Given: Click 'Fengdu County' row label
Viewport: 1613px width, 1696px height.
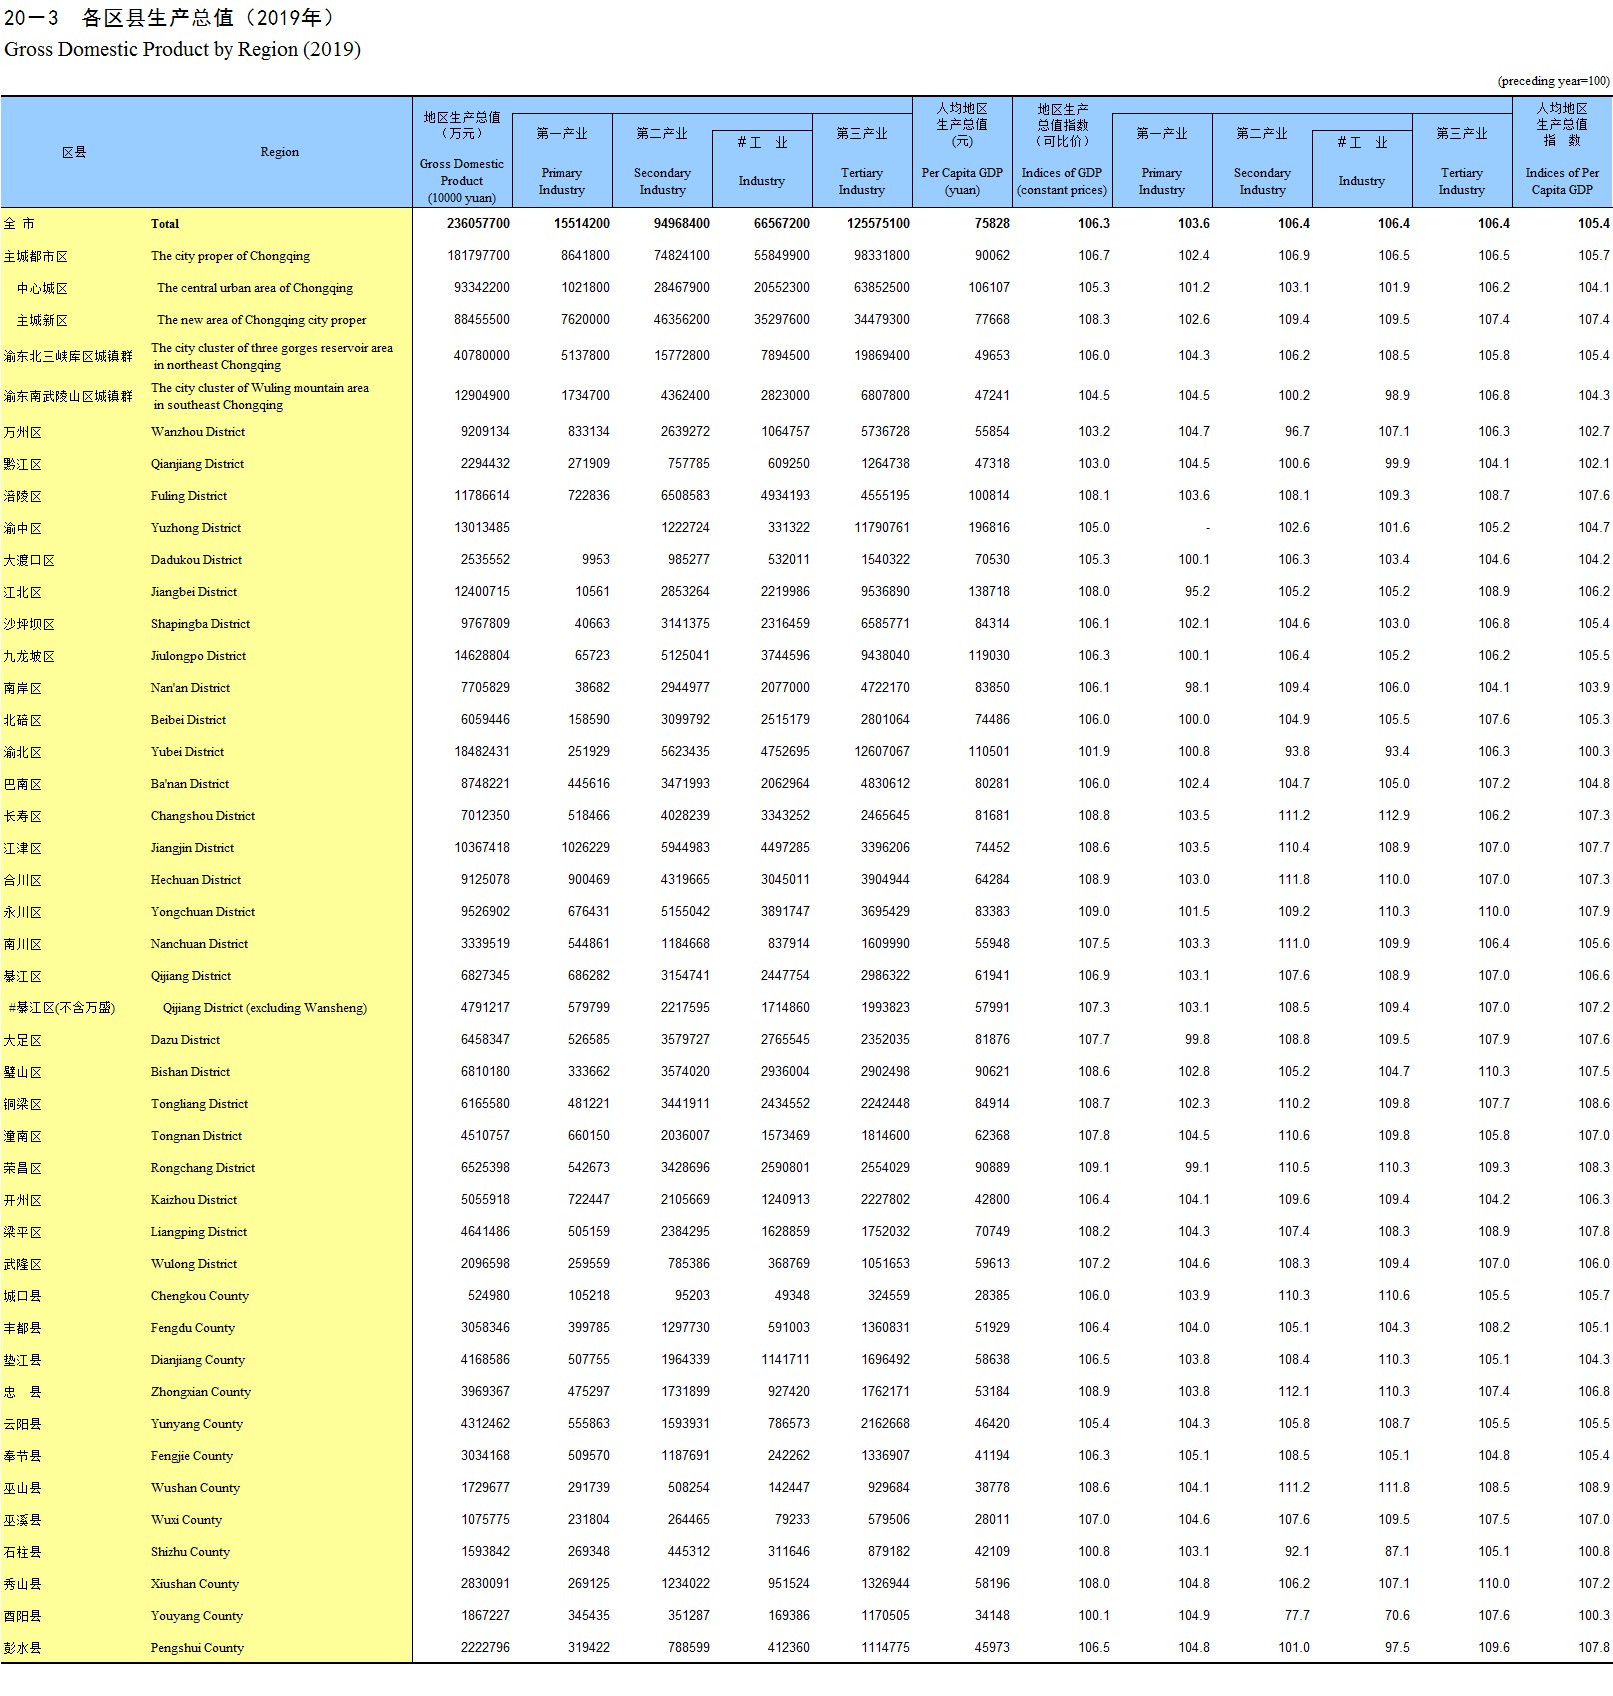Looking at the screenshot, I should tap(193, 1328).
